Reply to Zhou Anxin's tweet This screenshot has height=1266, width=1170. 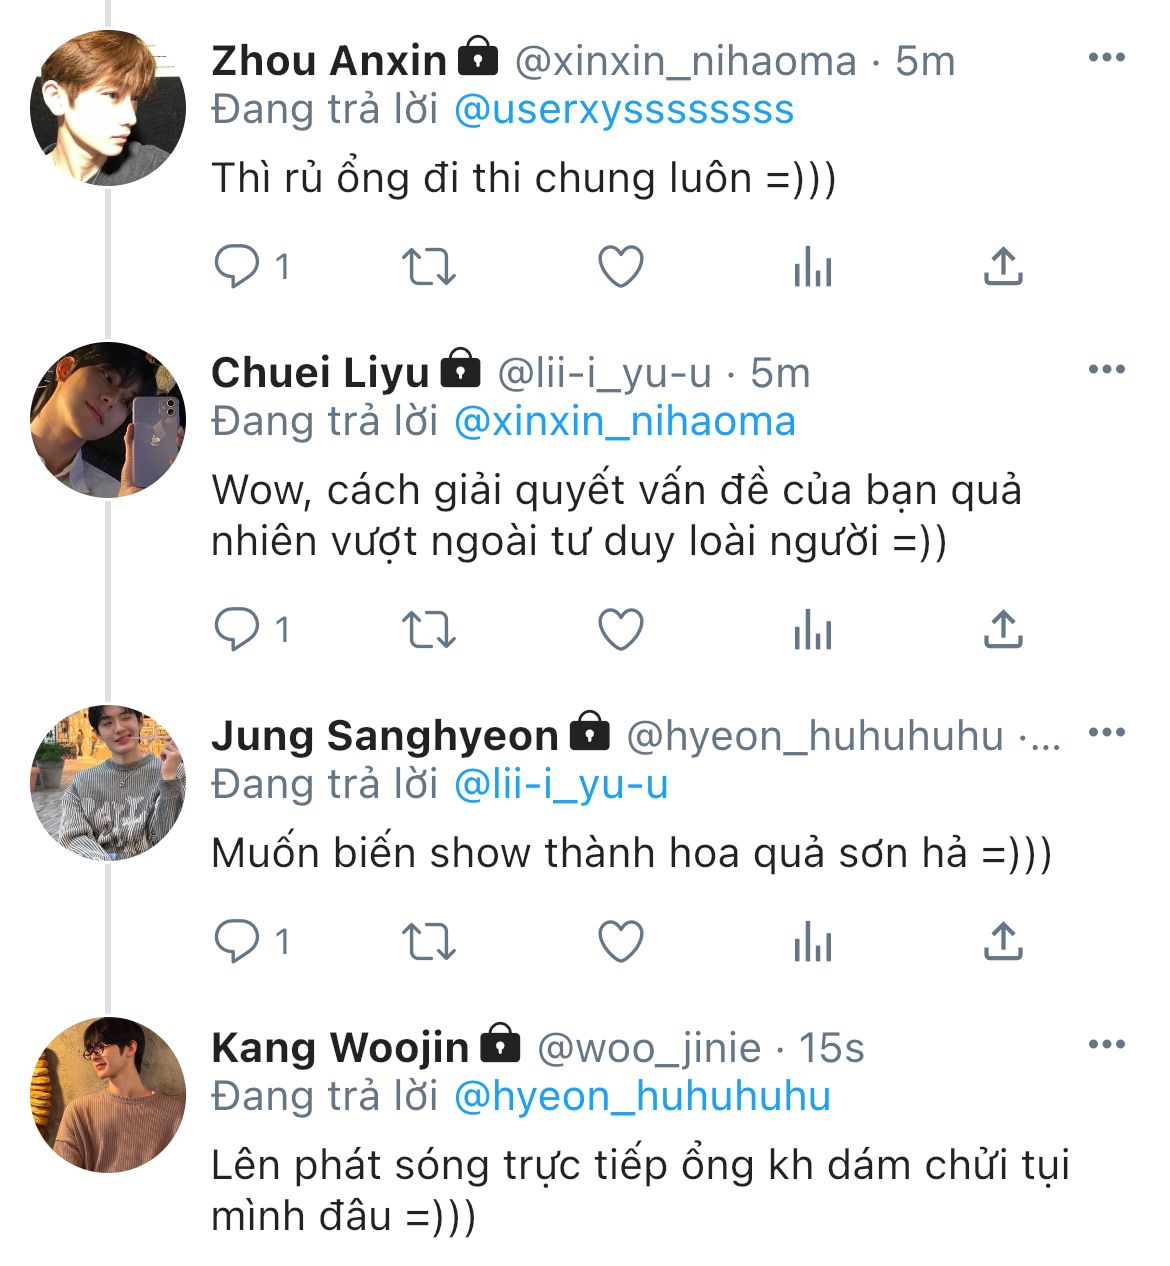pyautogui.click(x=237, y=267)
